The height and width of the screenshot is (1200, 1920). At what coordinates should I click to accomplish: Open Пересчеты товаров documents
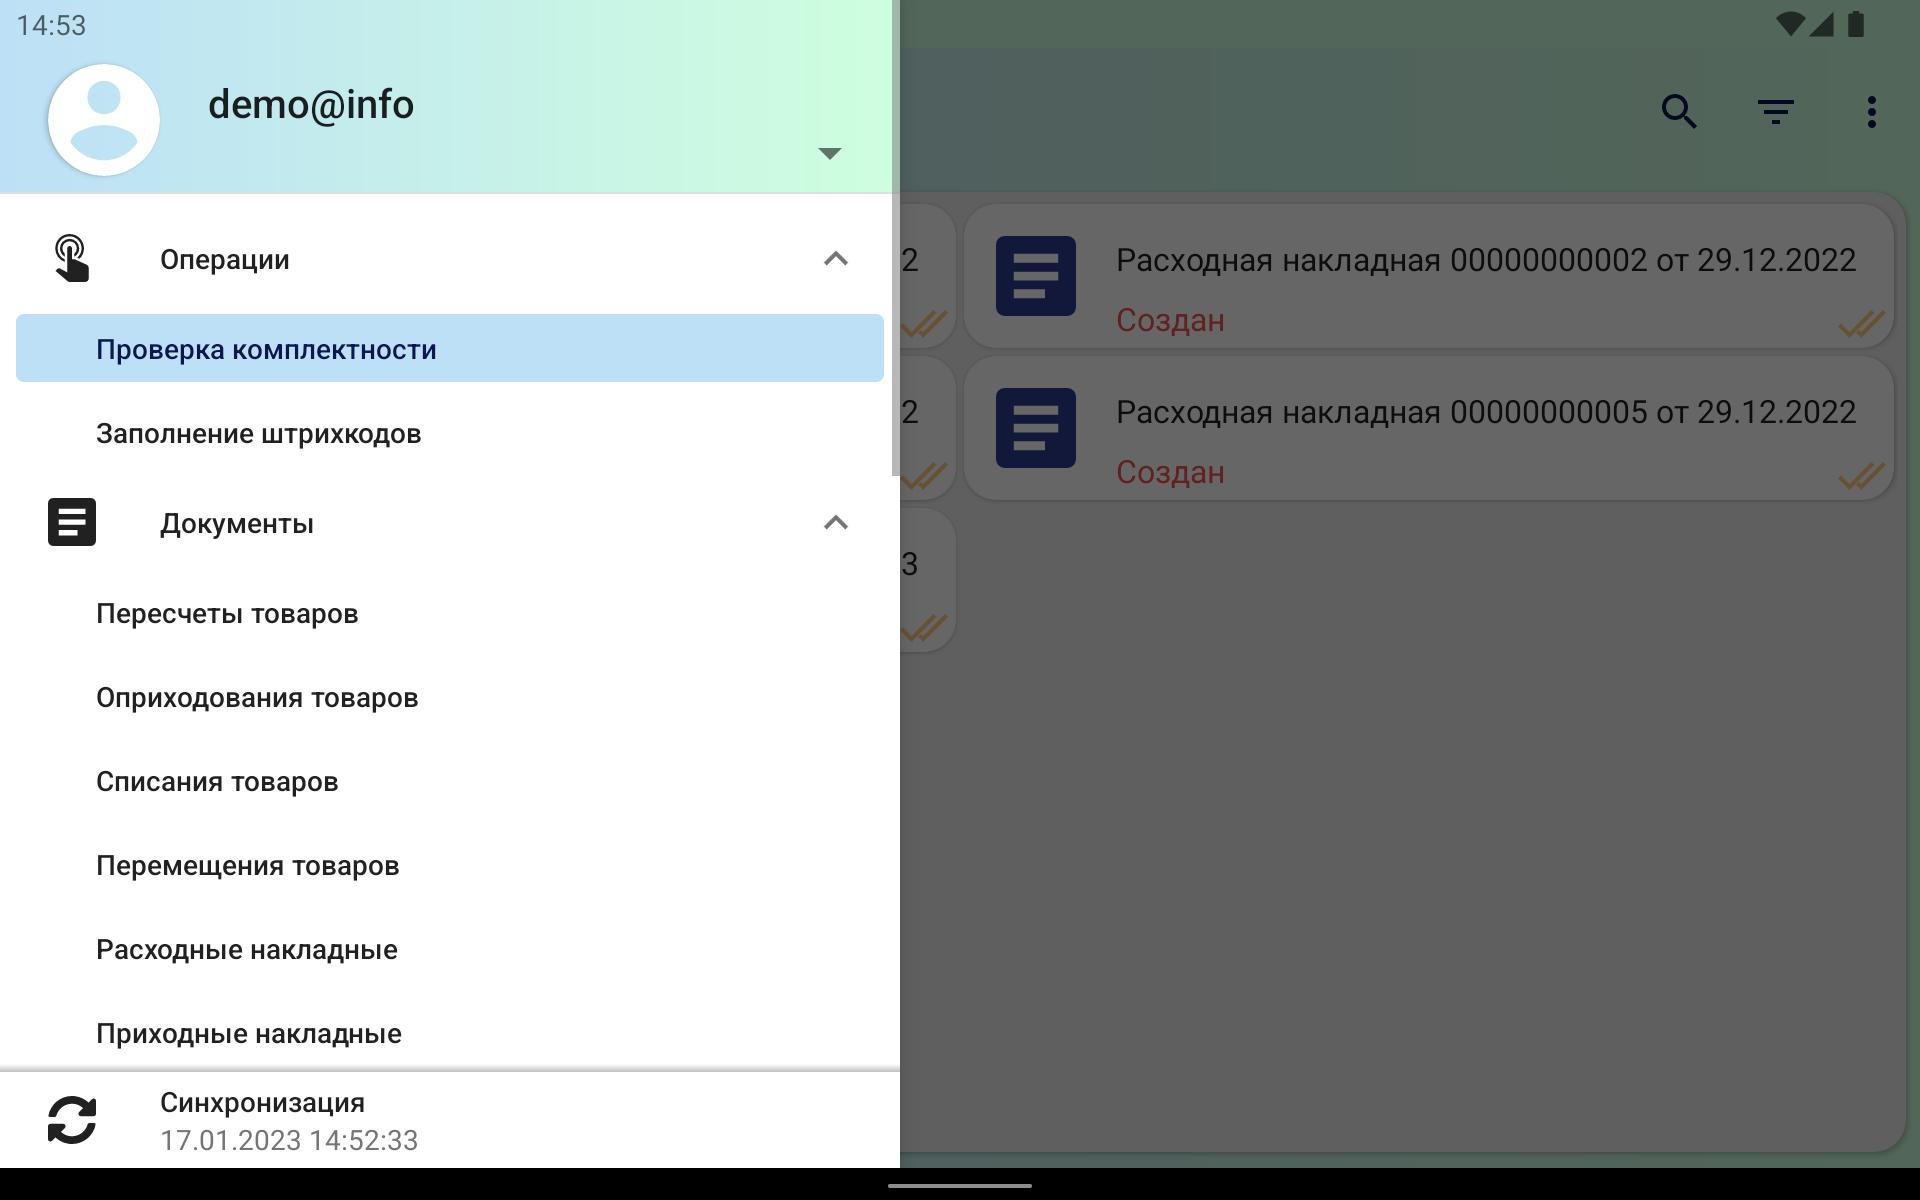click(227, 614)
